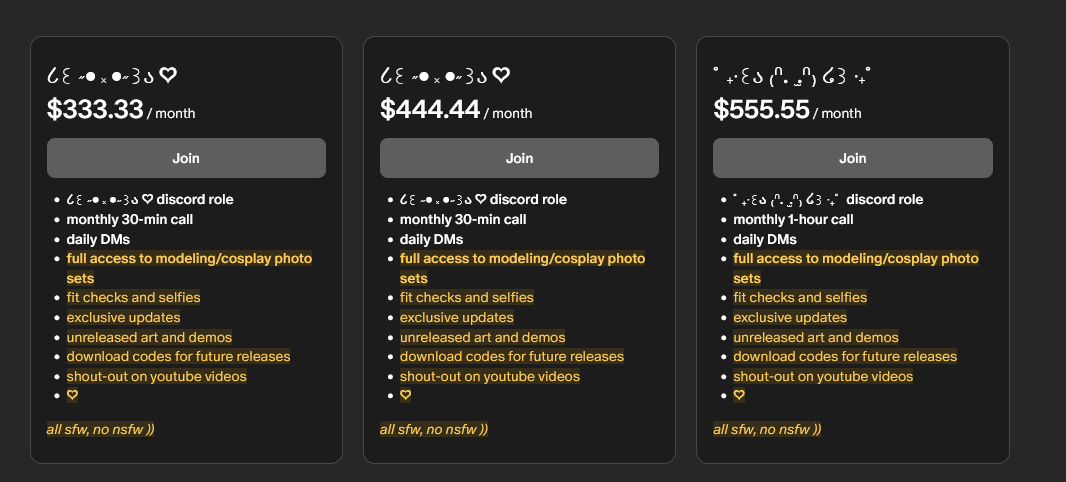Join the $555.55 monthly membership
The width and height of the screenshot is (1066, 482).
[852, 158]
